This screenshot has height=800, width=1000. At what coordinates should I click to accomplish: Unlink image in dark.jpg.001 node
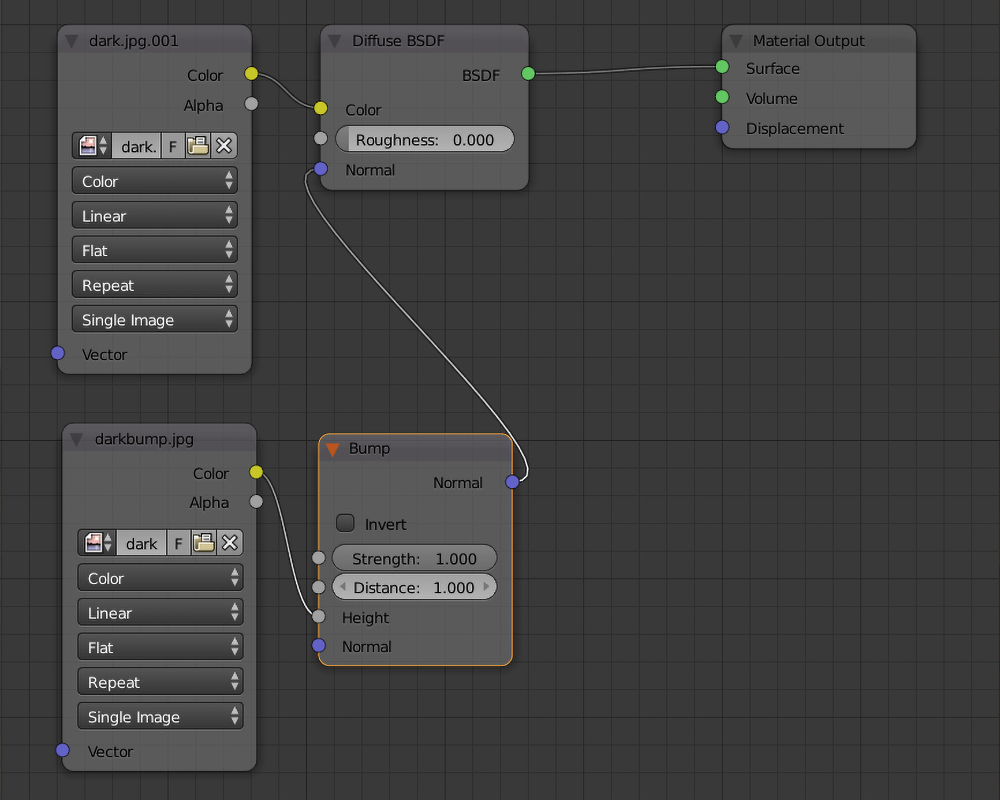224,146
